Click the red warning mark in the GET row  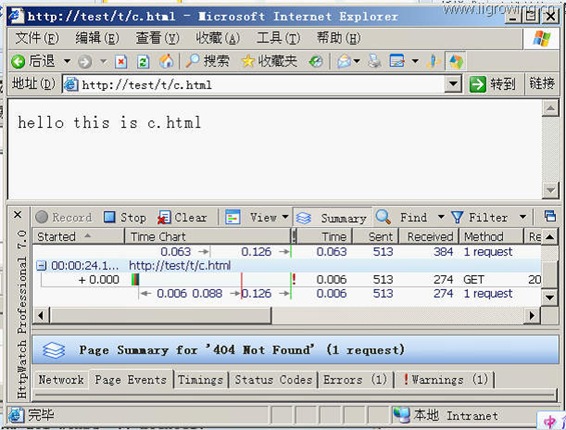point(294,279)
